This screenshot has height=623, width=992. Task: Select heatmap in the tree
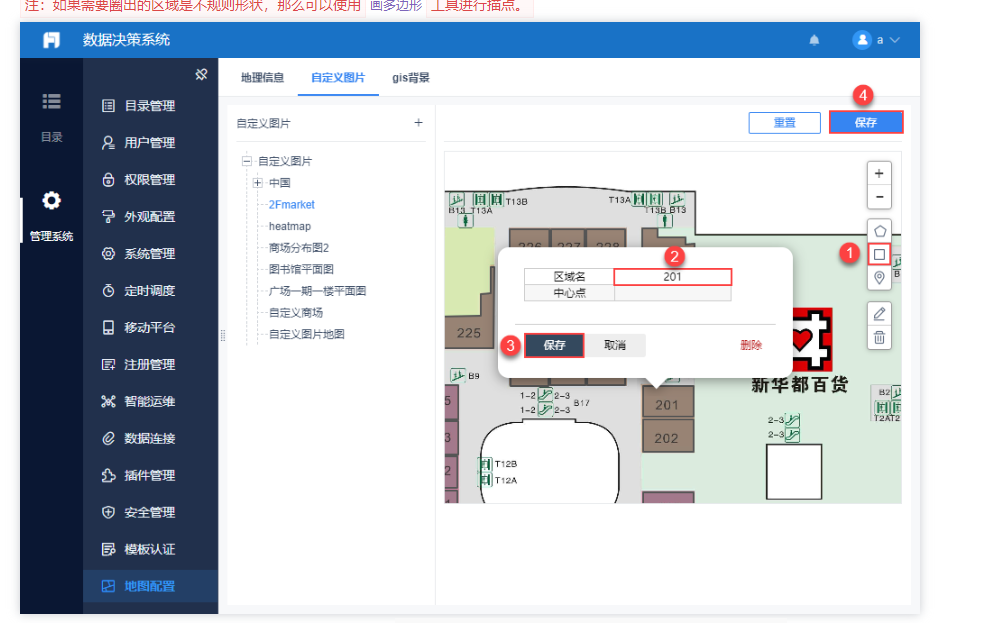[290, 226]
